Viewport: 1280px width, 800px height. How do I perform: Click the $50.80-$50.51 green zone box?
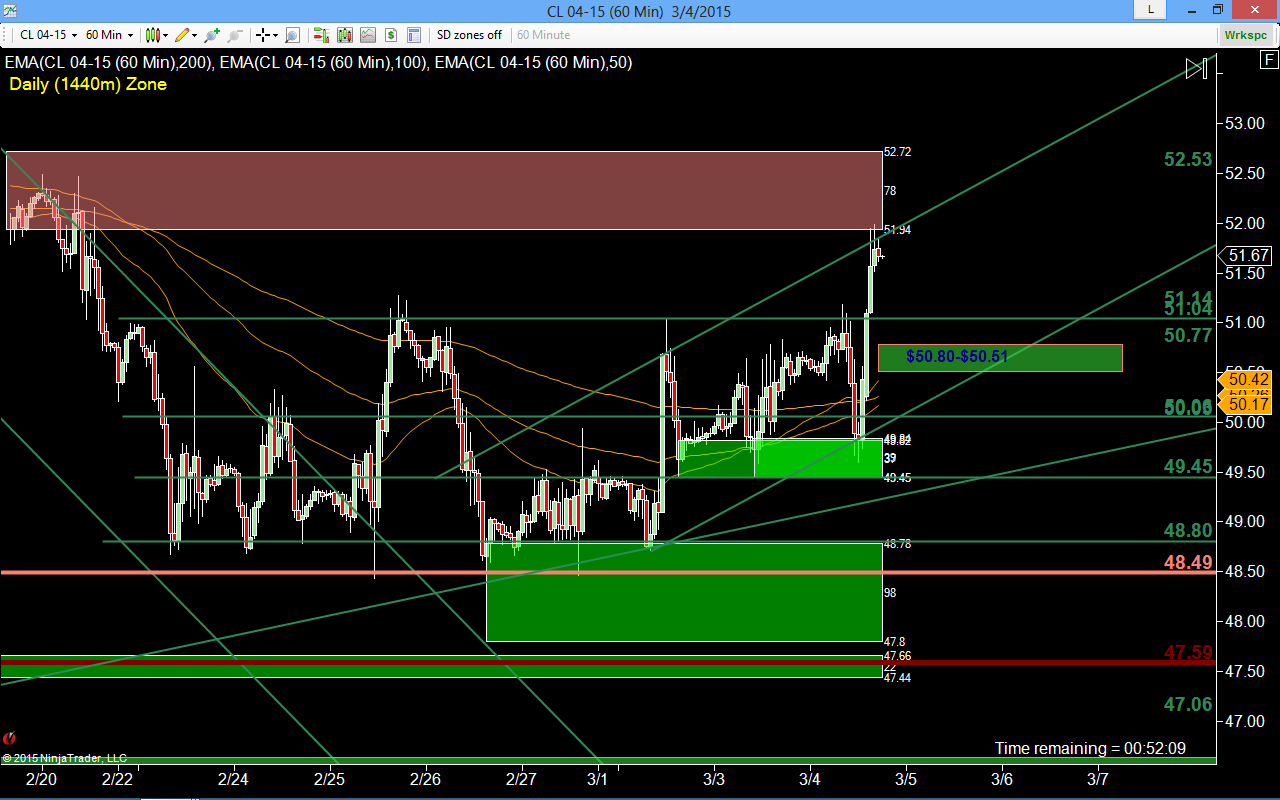1000,357
